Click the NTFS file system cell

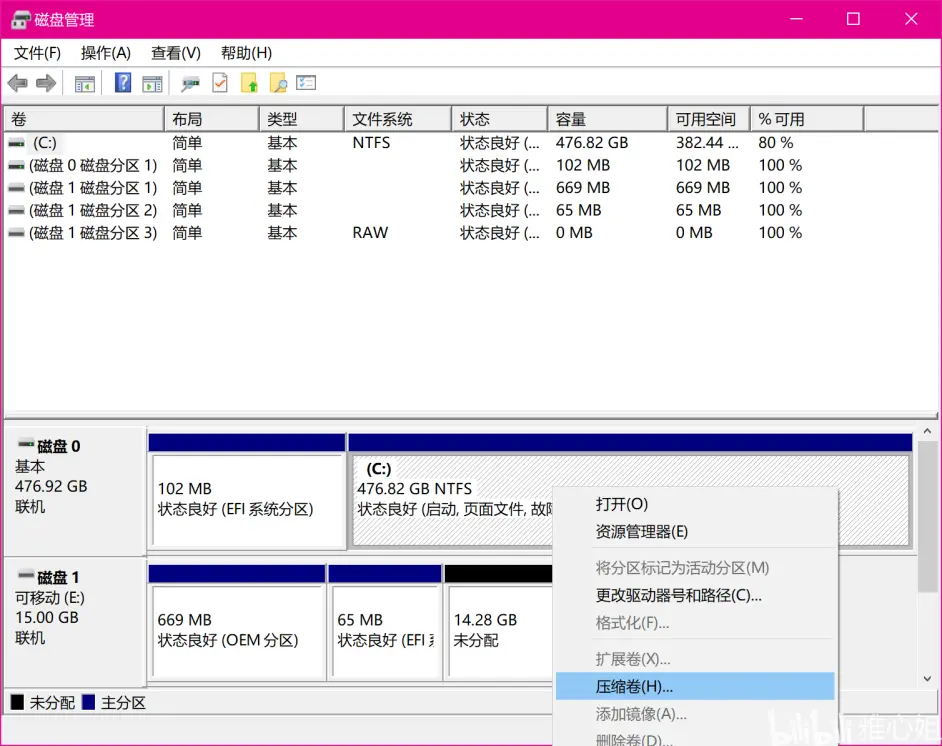pyautogui.click(x=371, y=143)
